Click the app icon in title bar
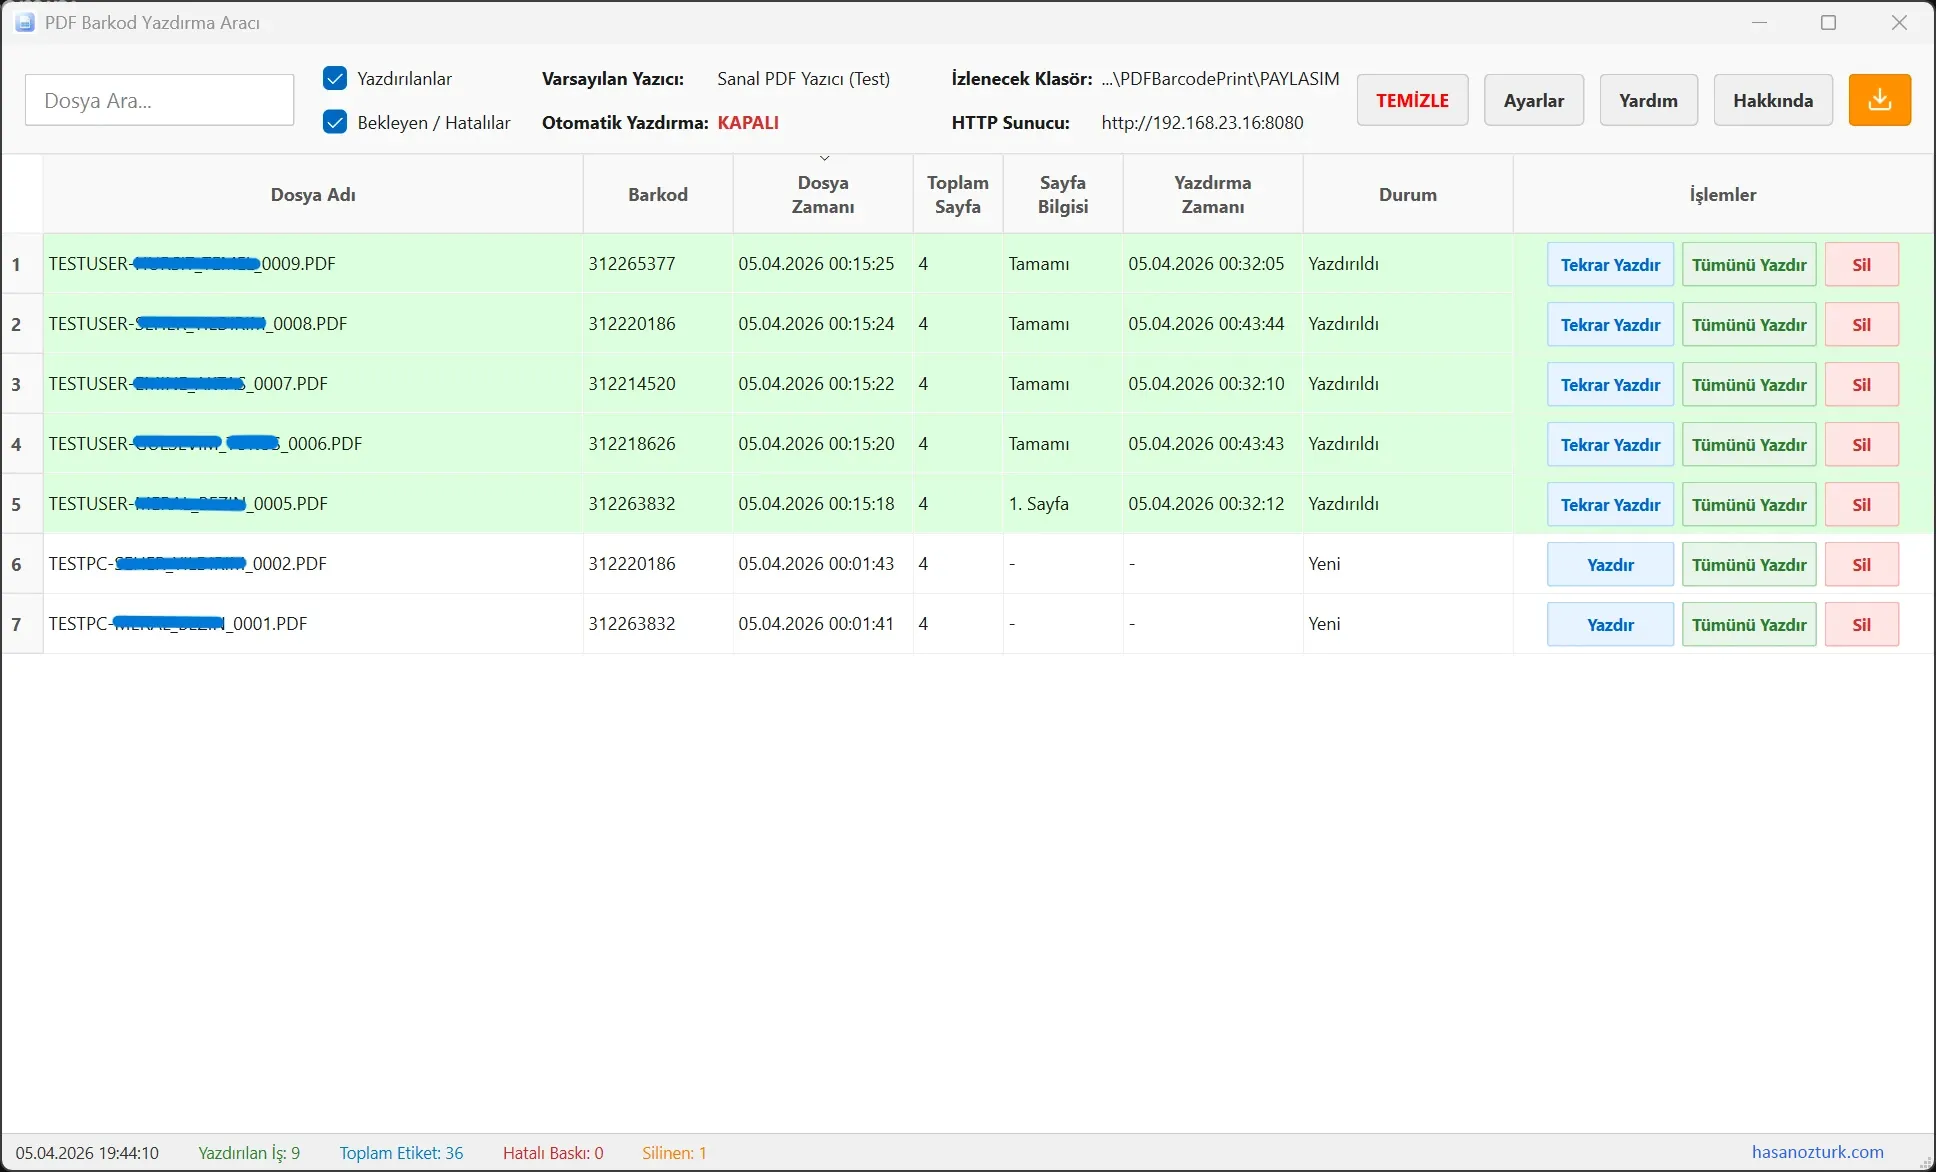 24,22
